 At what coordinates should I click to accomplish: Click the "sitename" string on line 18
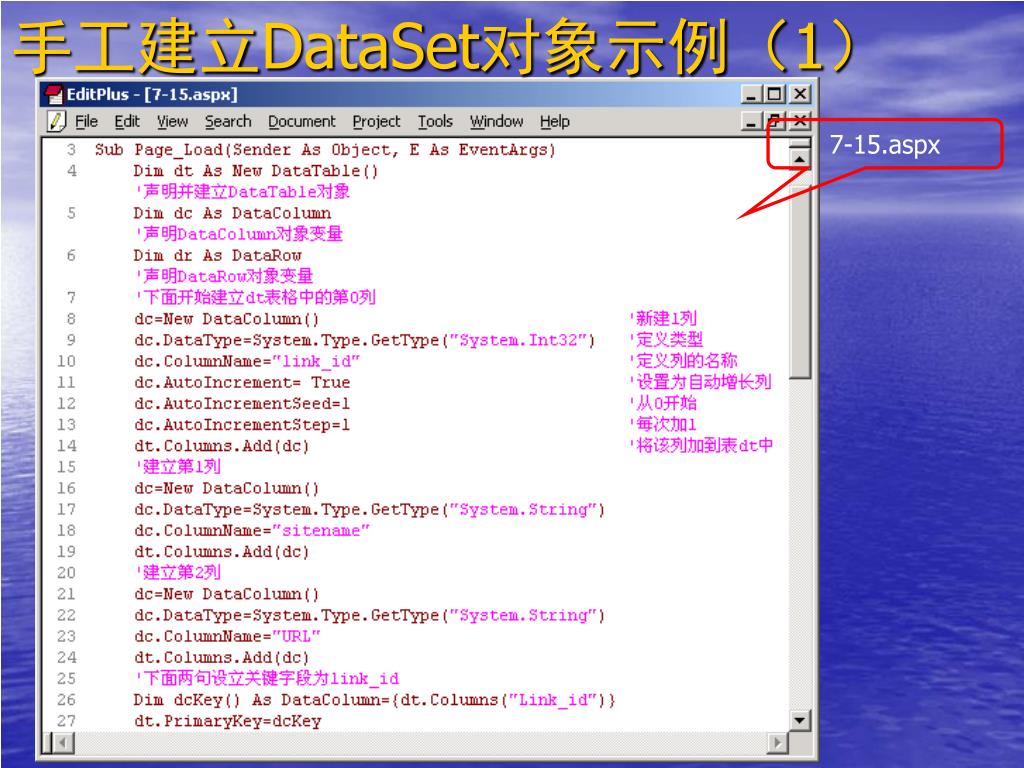[321, 530]
